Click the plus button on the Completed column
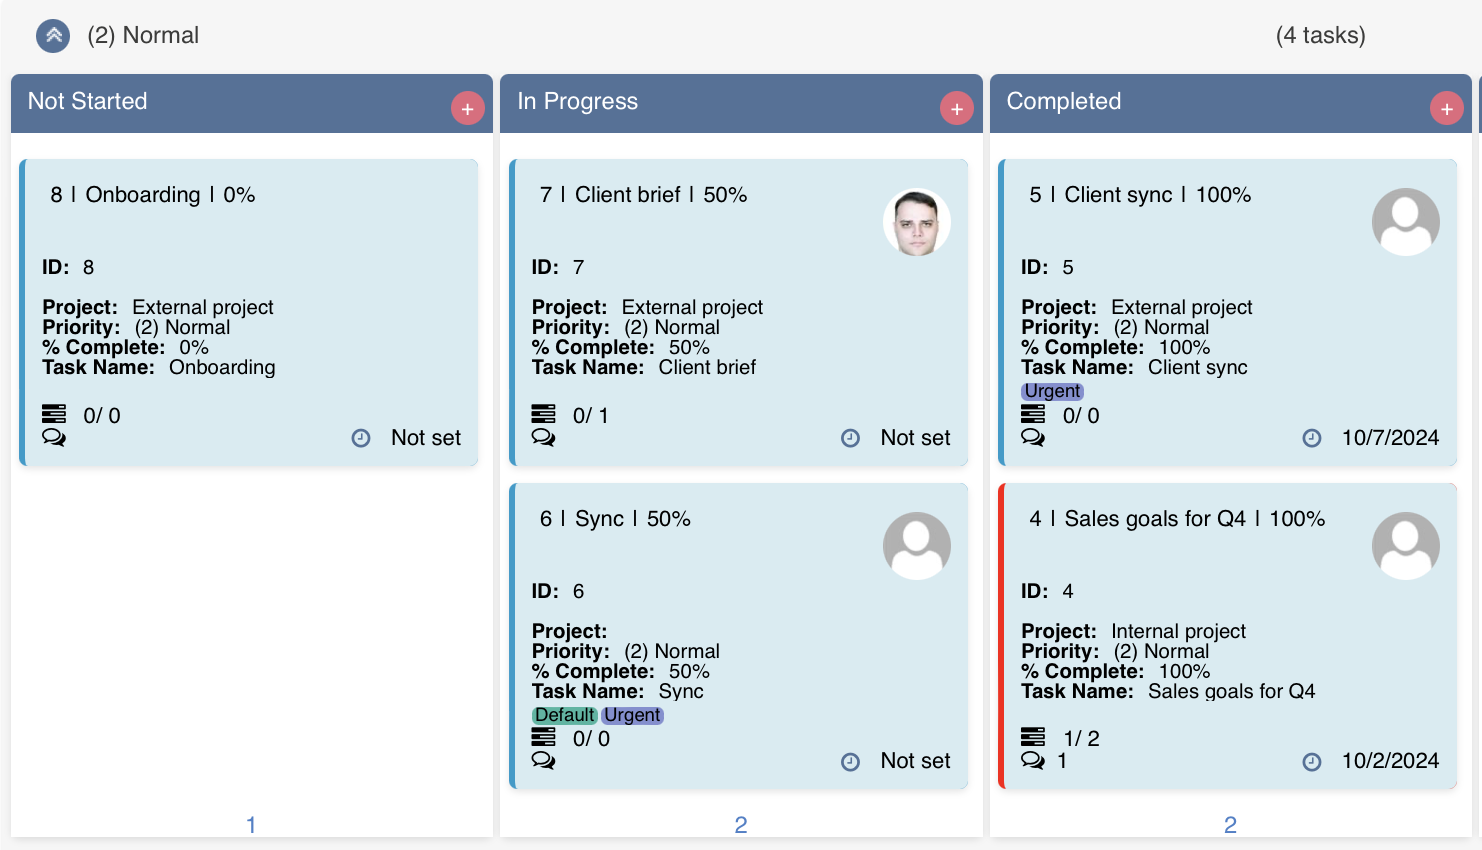Screen dimensions: 1482x850 (1445, 107)
